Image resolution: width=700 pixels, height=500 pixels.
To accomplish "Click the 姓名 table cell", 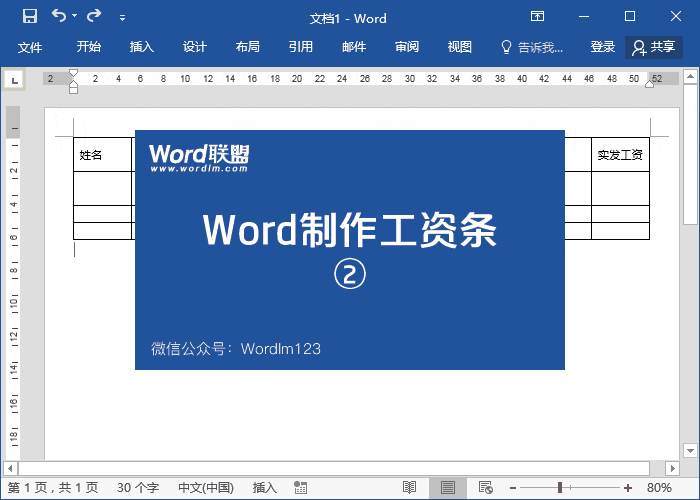I will [103, 154].
